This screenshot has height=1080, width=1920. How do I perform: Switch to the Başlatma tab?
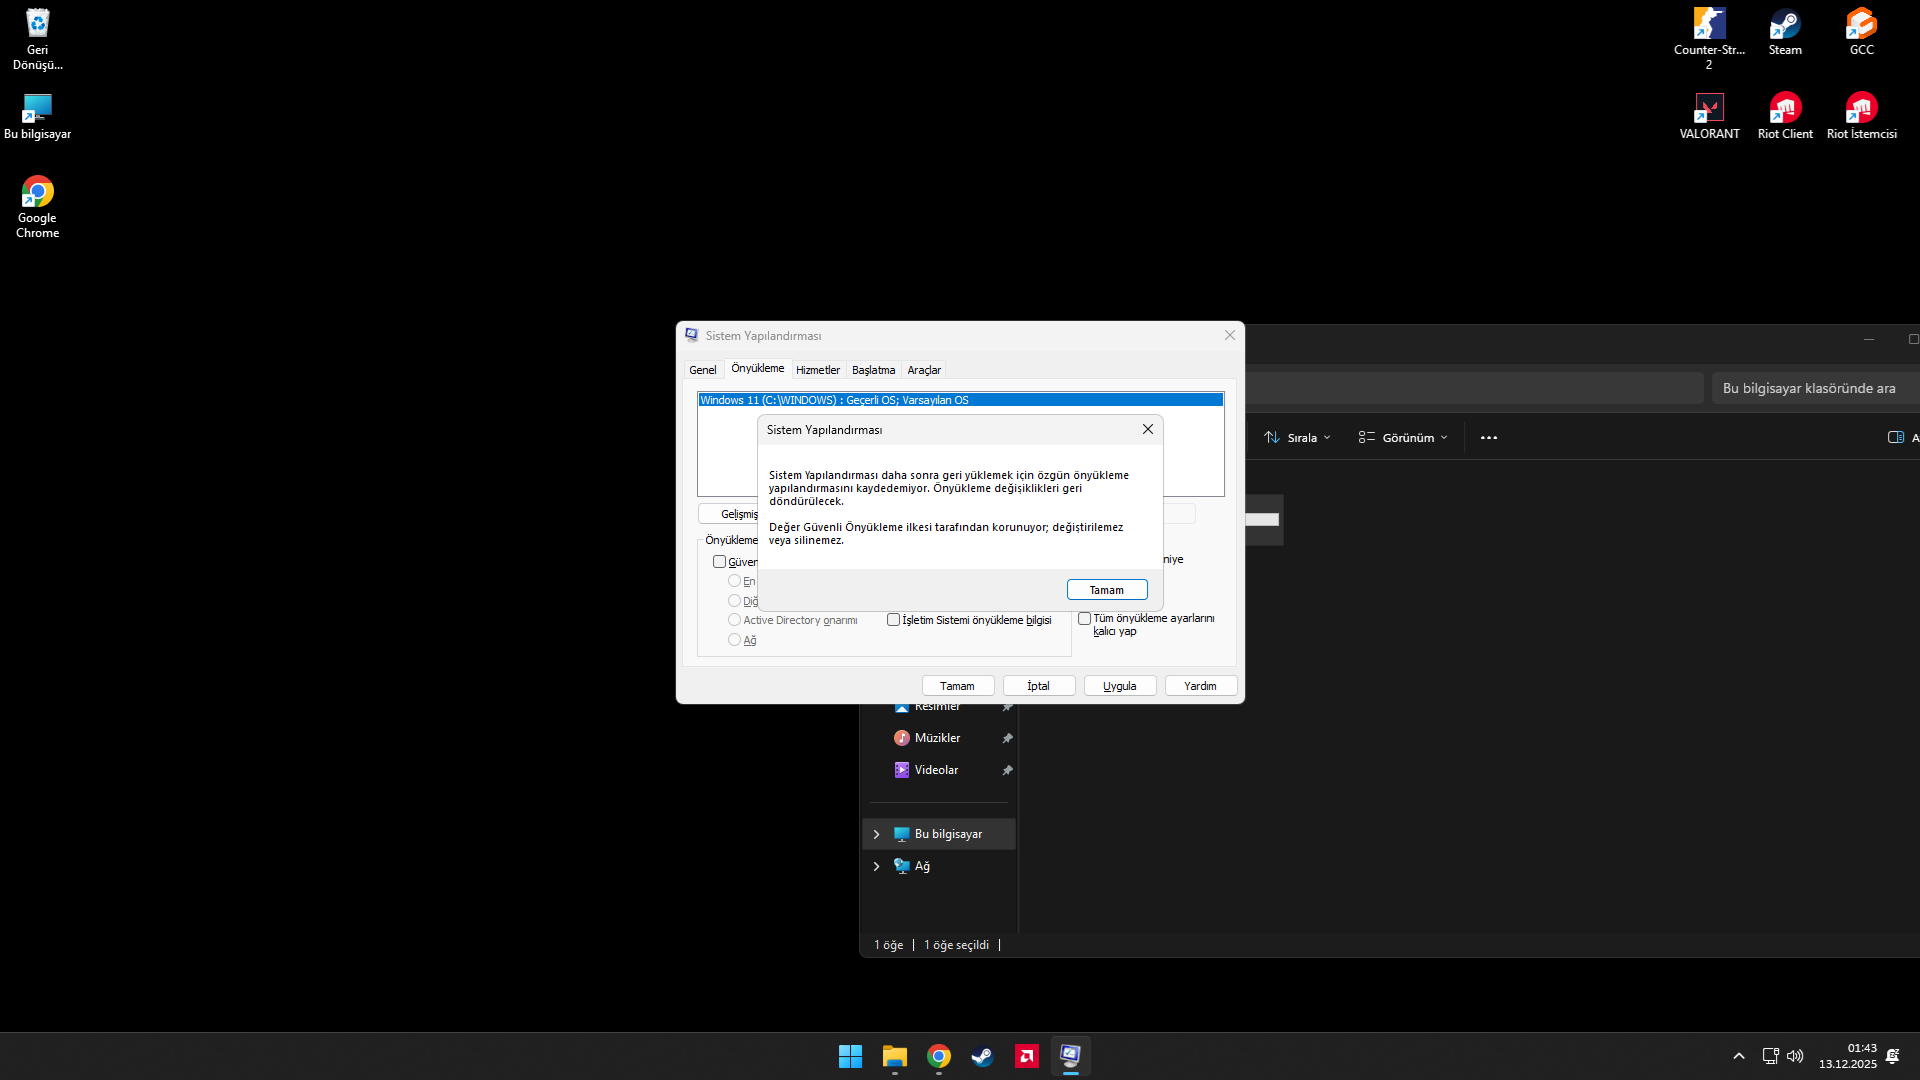pyautogui.click(x=873, y=370)
